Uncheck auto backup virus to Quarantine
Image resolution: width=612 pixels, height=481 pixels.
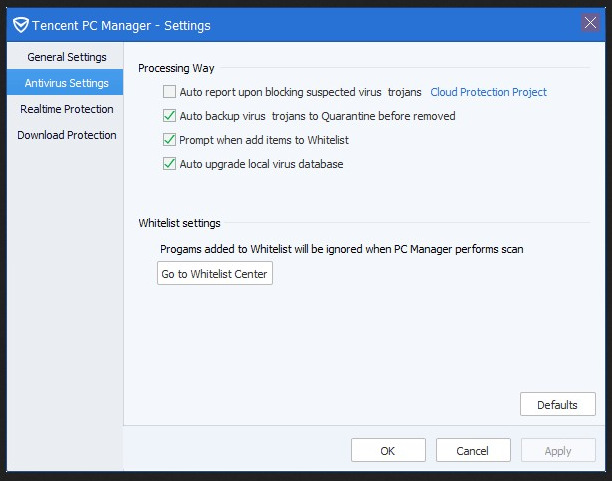169,116
